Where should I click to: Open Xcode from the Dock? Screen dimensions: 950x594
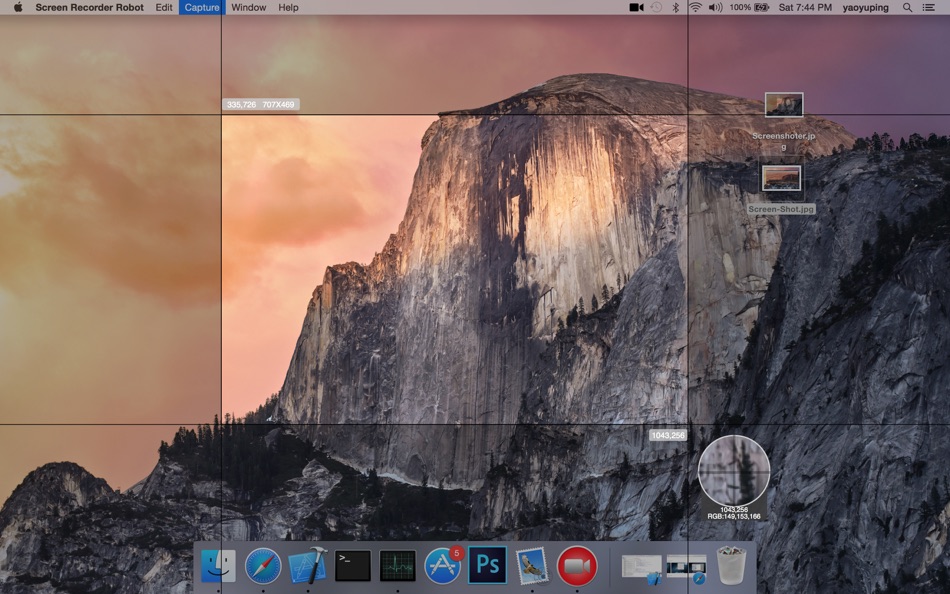click(306, 565)
